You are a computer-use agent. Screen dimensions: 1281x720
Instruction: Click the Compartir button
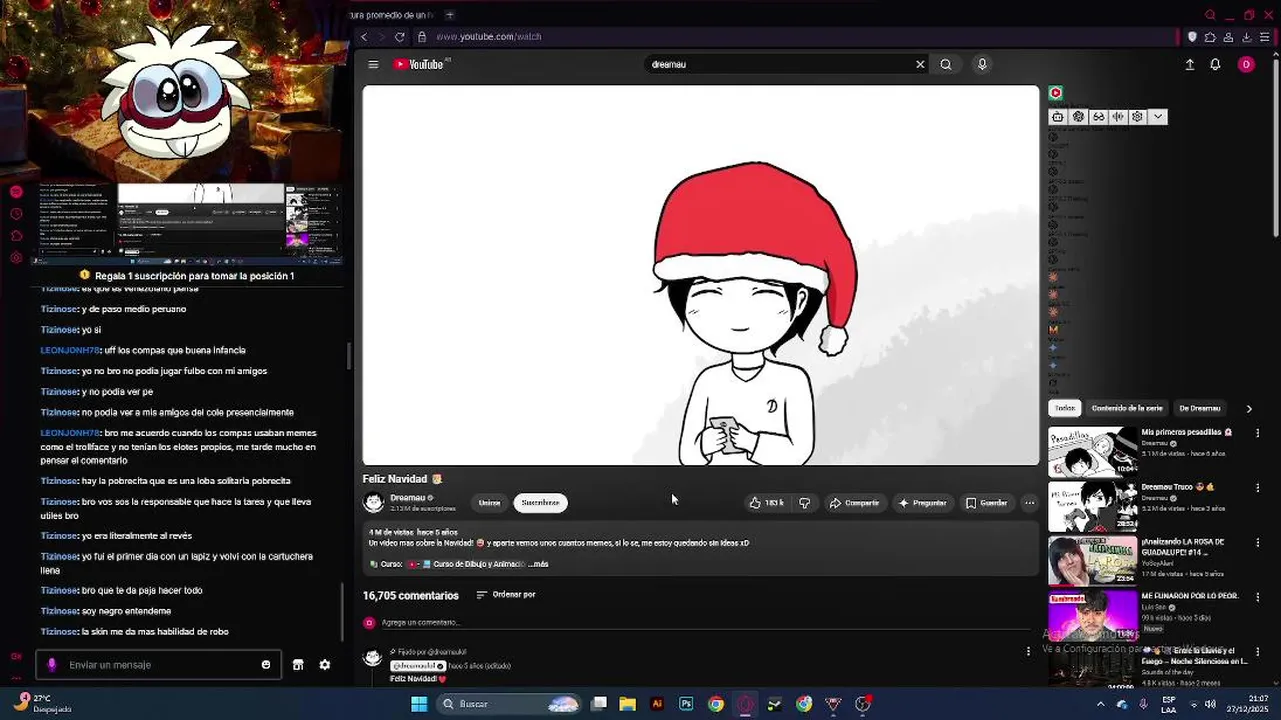(x=854, y=503)
